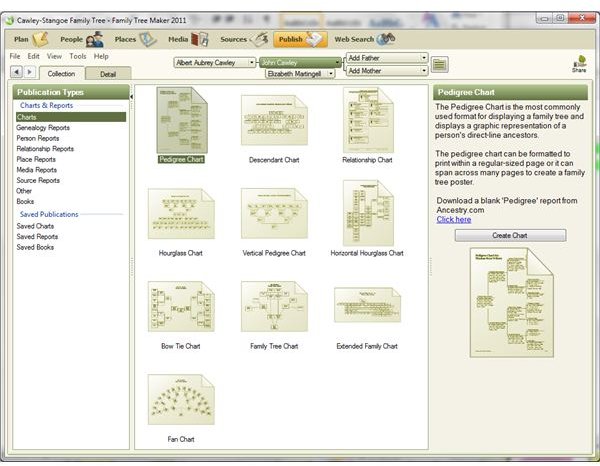Screen dimensions: 600x466
Task: Select Genealogy Reports in Publication Types
Action: (43, 128)
